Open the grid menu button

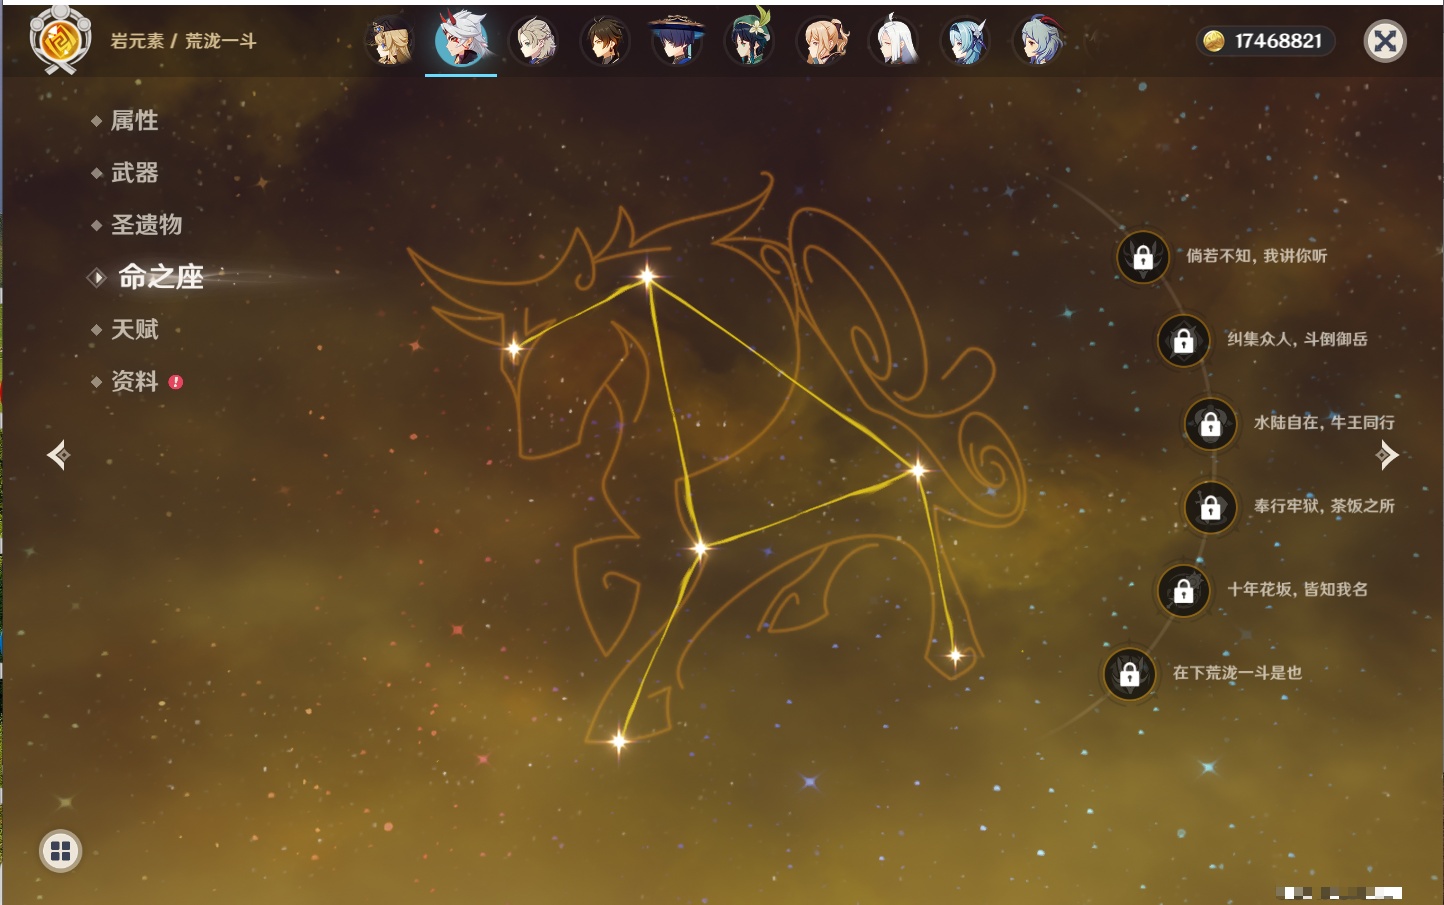[60, 851]
